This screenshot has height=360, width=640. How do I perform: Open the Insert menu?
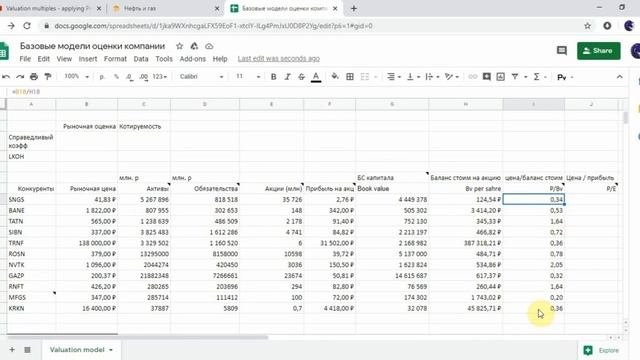click(x=88, y=59)
